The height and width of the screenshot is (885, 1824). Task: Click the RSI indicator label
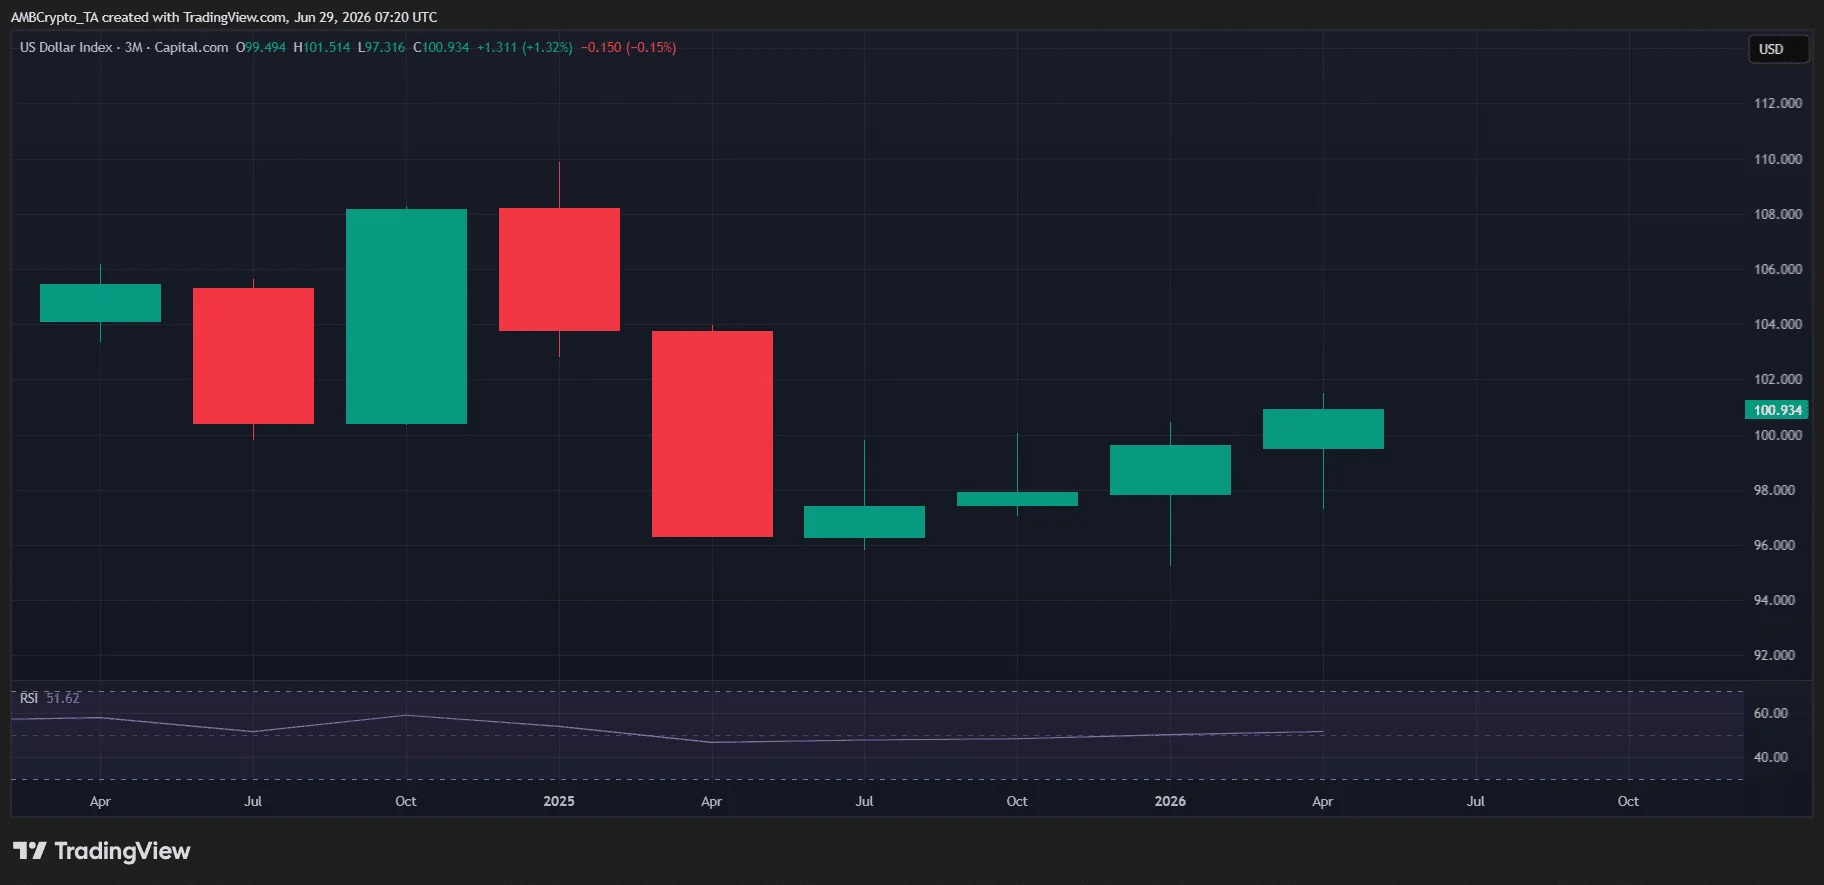[29, 698]
